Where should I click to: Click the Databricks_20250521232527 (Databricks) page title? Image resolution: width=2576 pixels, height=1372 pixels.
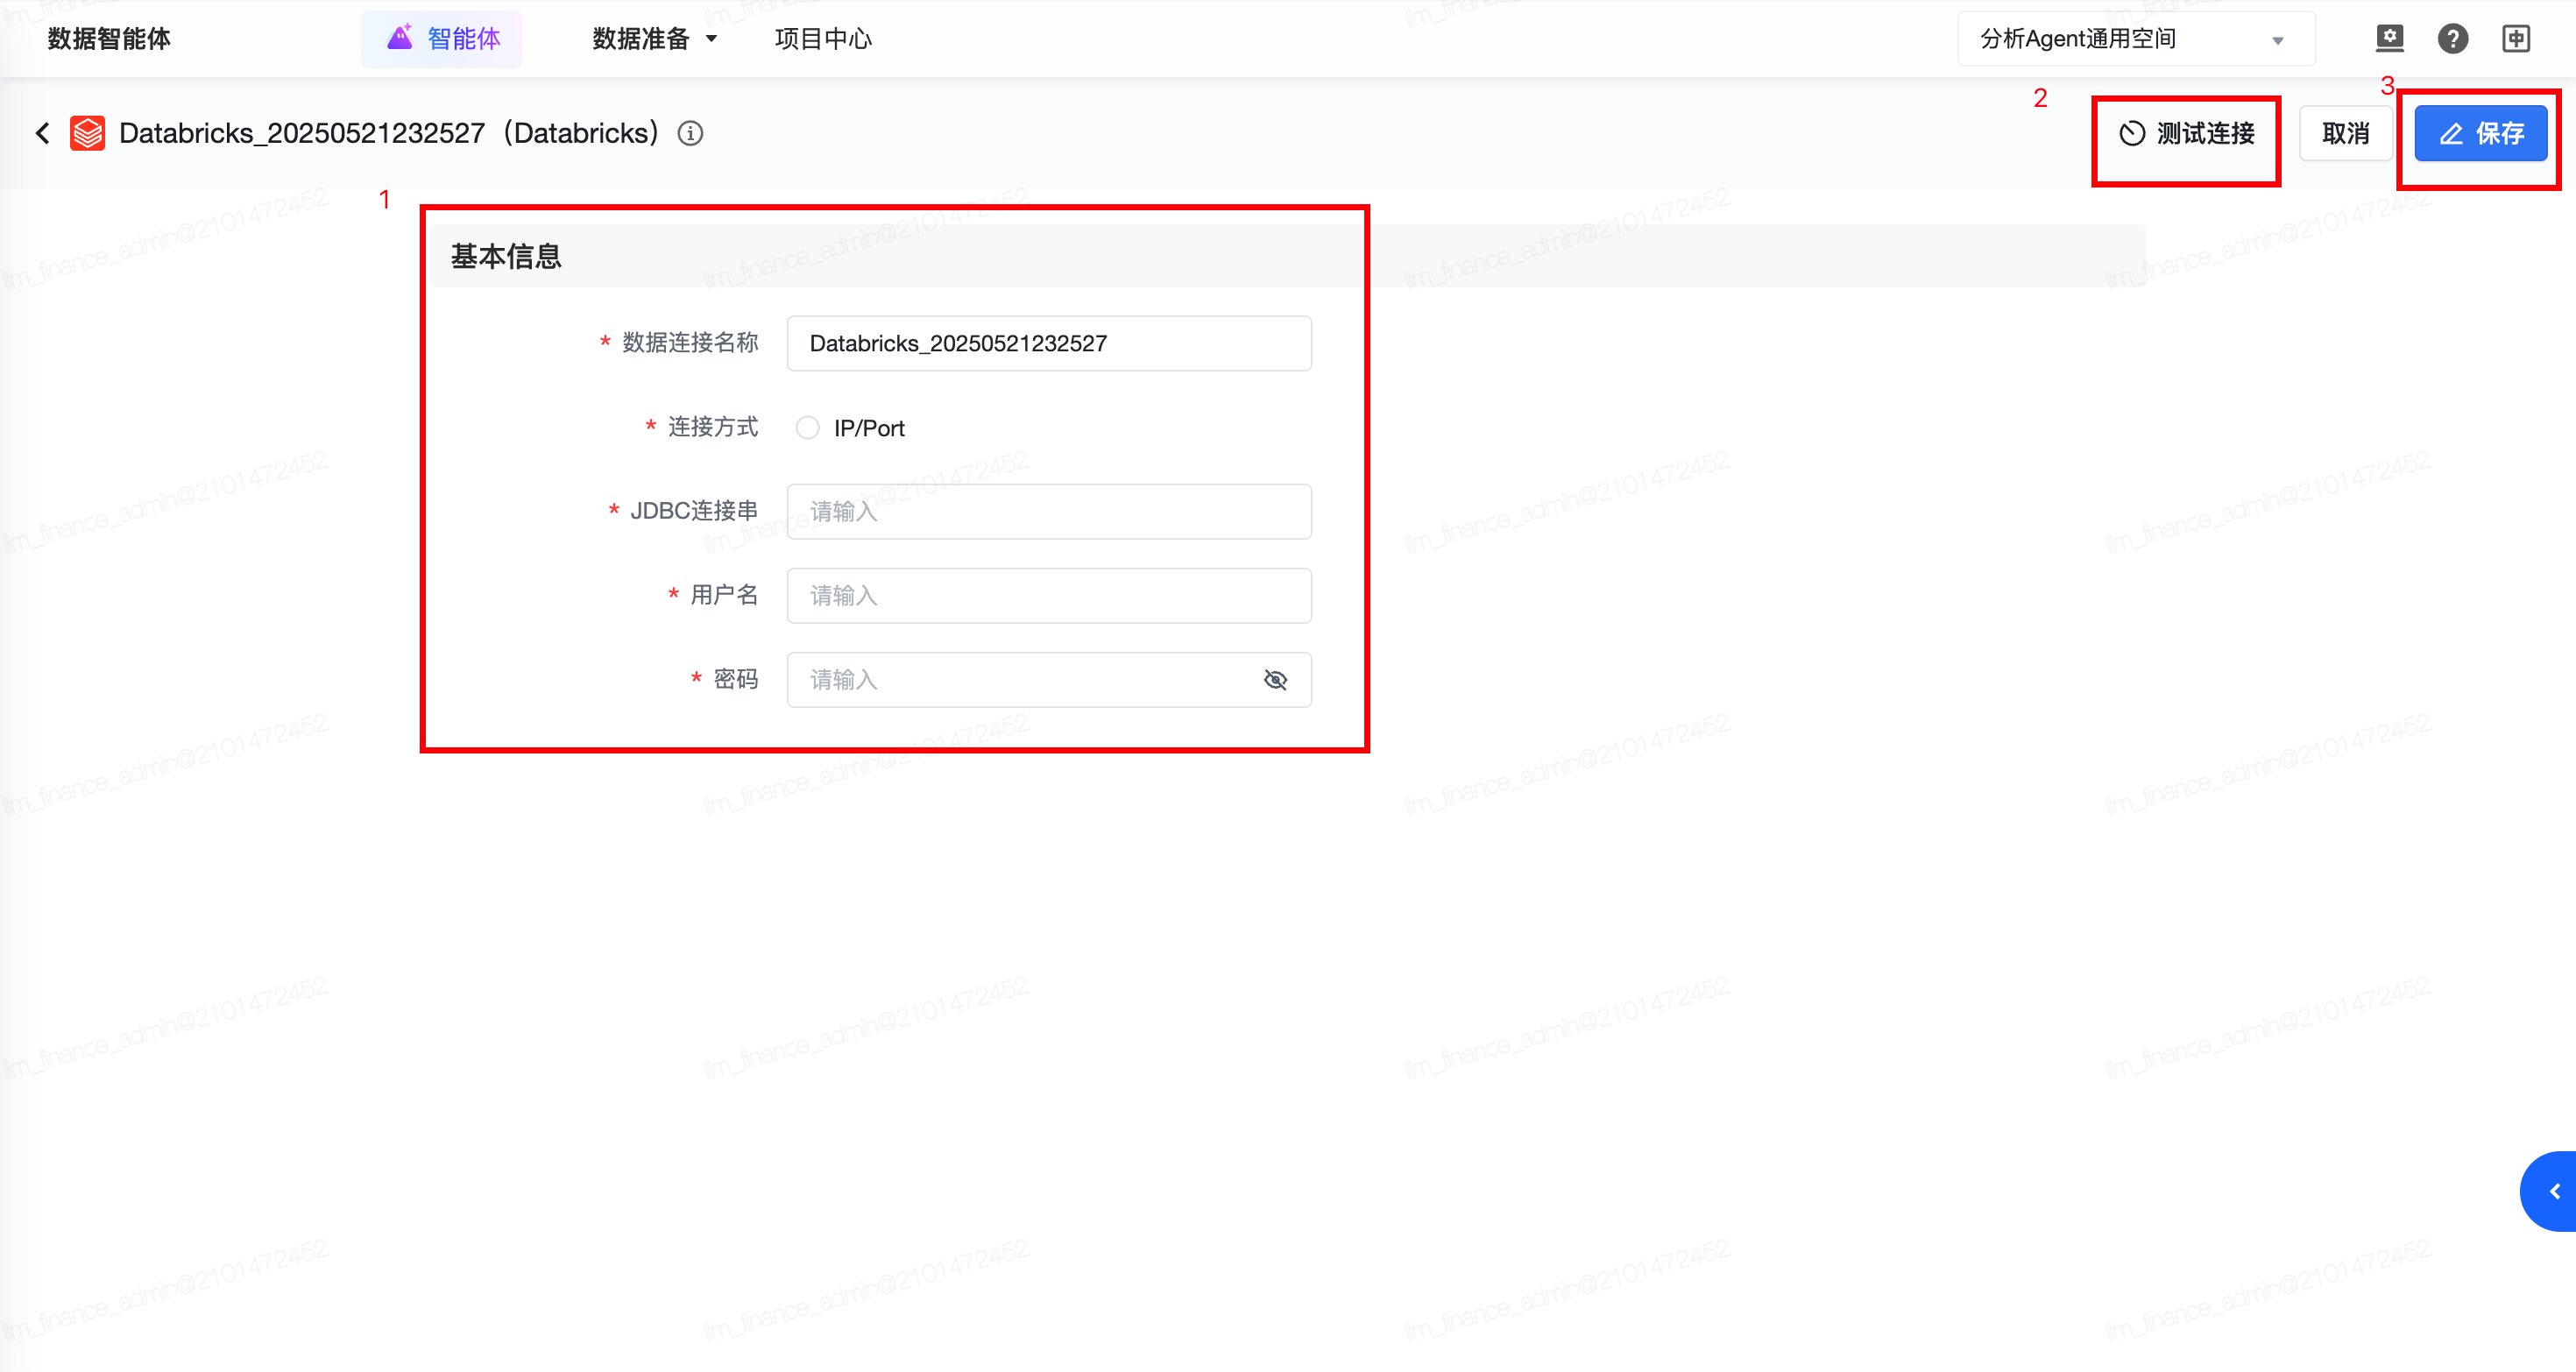coord(389,133)
